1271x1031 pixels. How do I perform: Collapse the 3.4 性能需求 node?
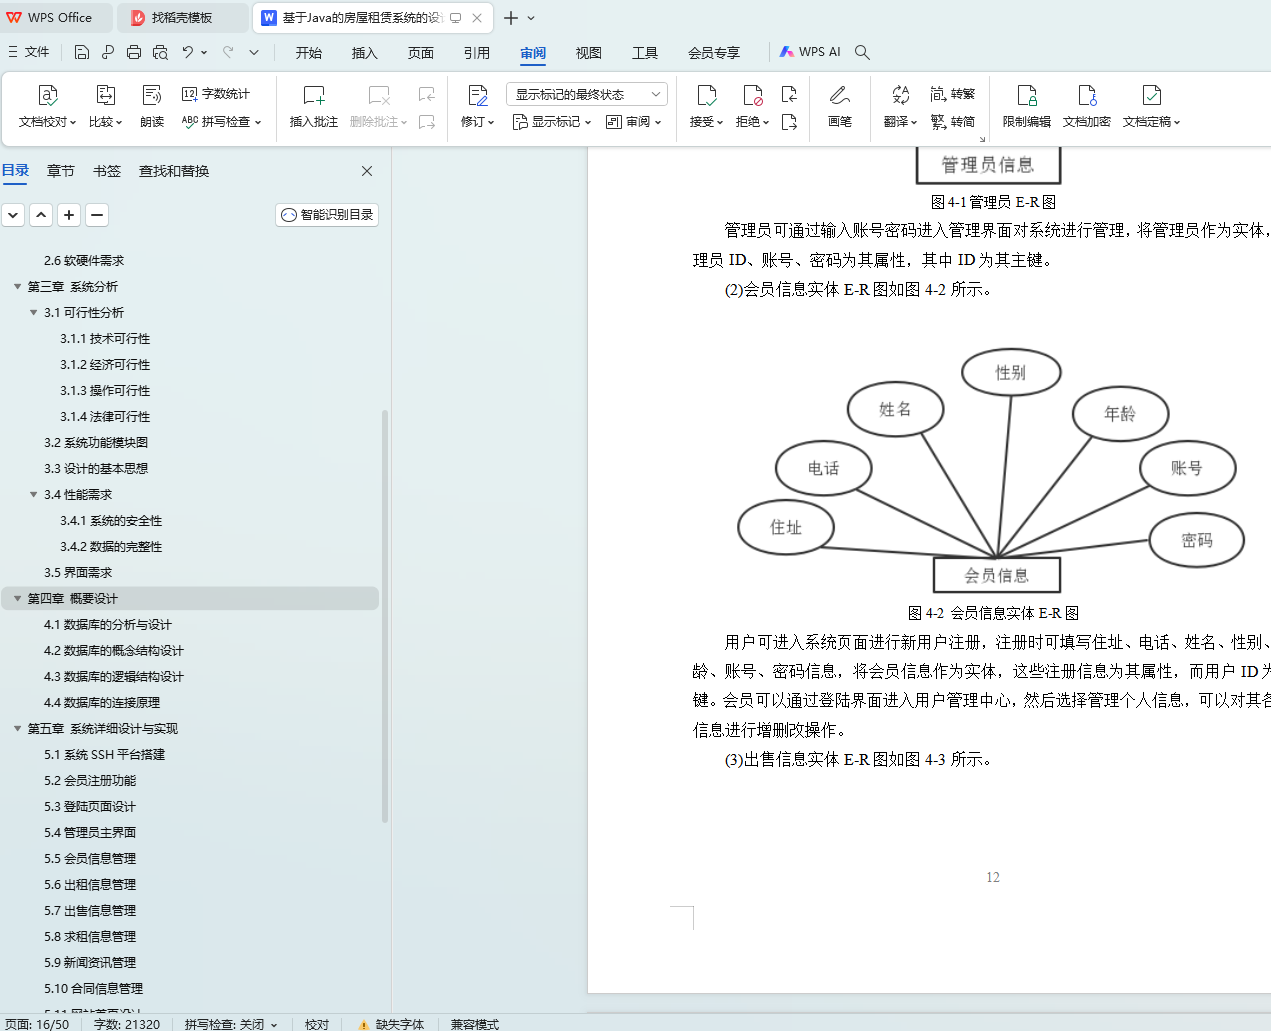click(33, 495)
